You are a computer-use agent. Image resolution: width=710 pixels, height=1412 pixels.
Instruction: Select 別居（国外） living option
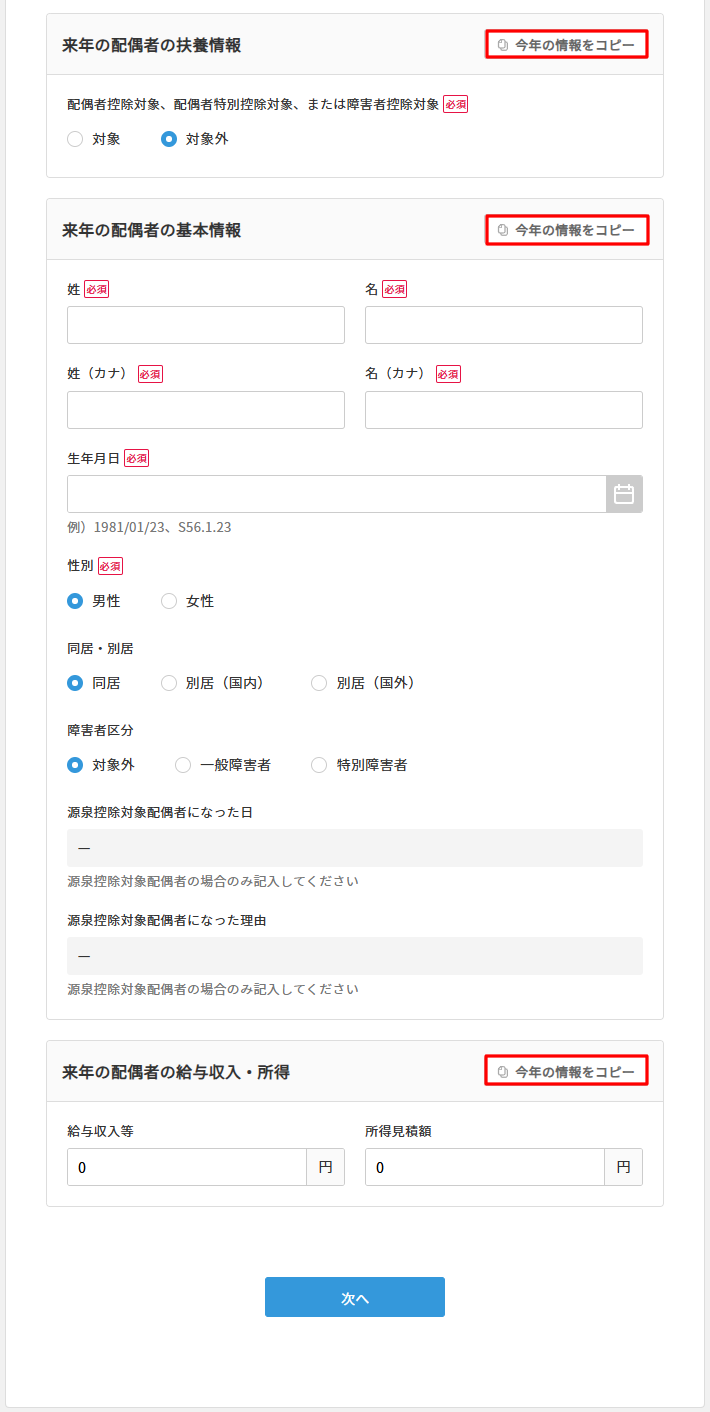(318, 683)
